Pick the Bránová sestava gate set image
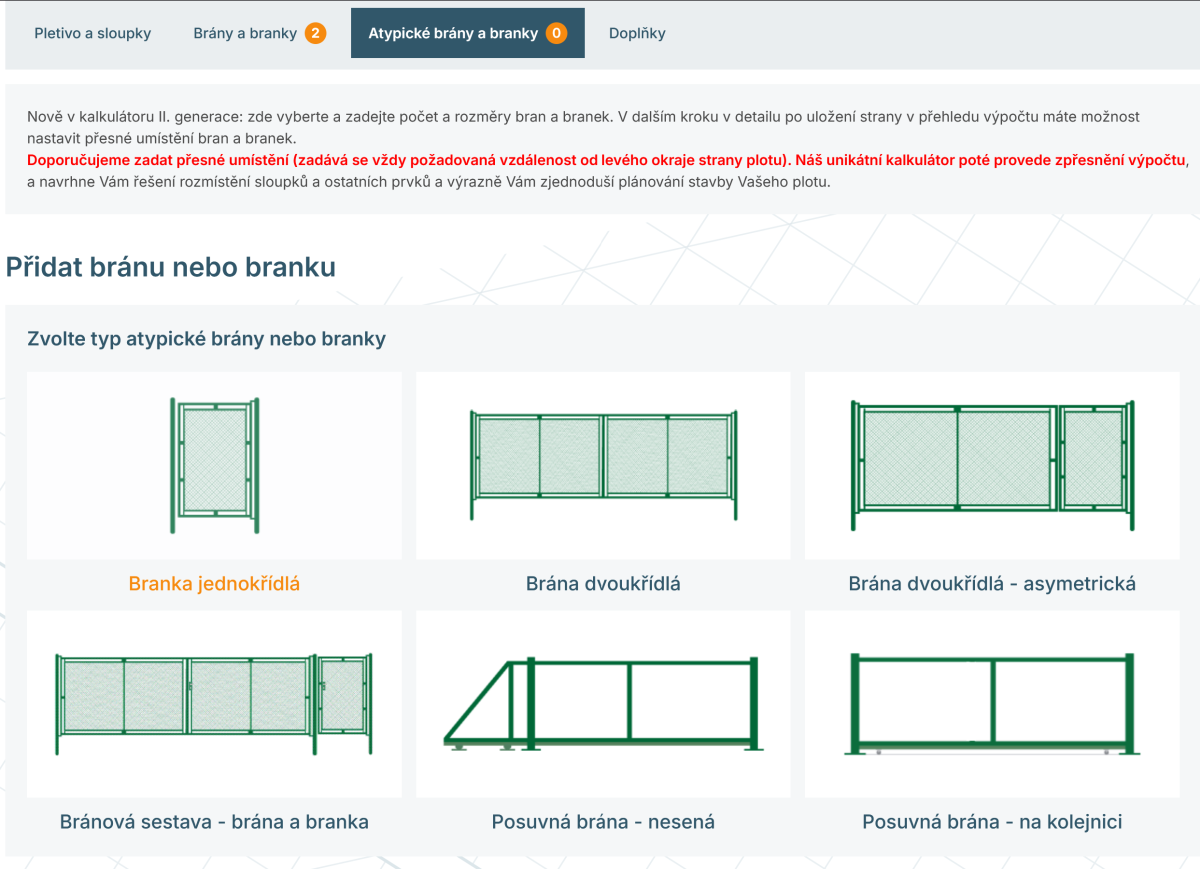1200x869 pixels. click(214, 704)
